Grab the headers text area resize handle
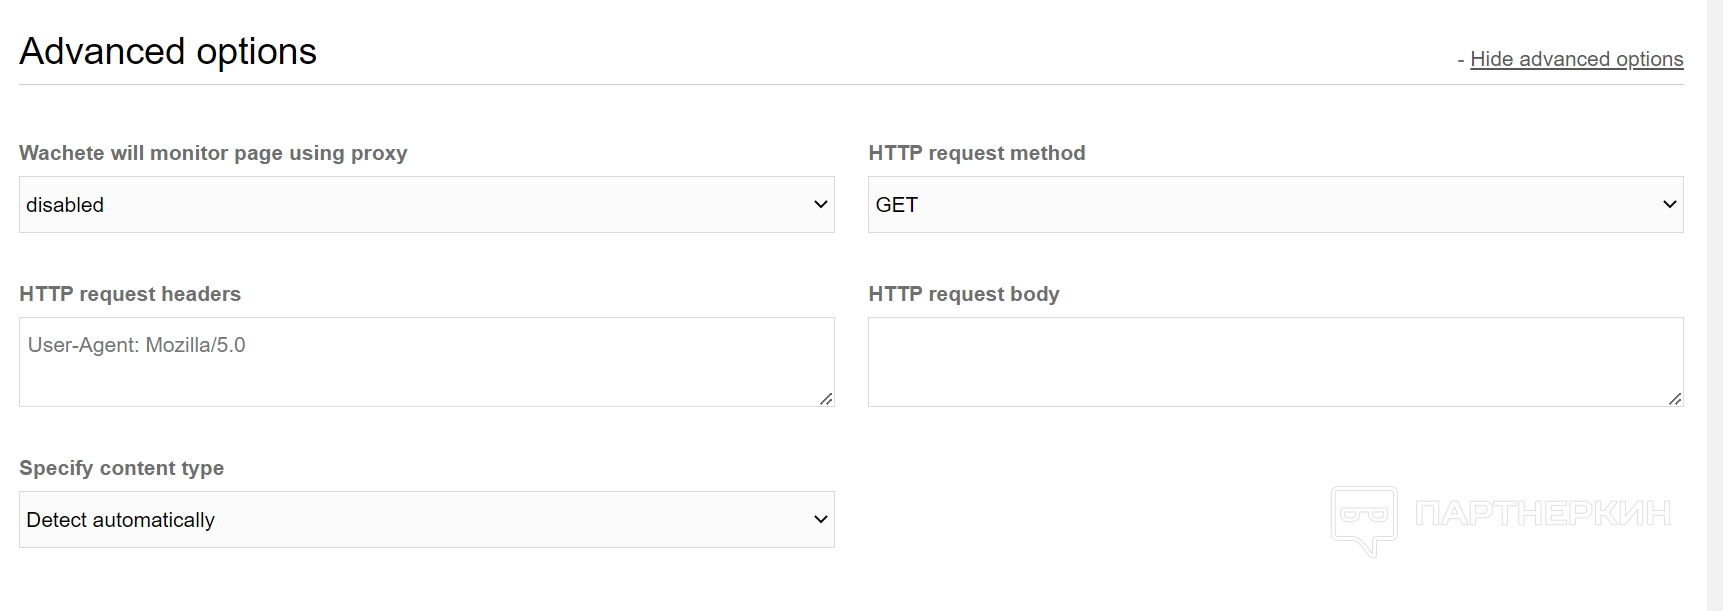 (826, 399)
